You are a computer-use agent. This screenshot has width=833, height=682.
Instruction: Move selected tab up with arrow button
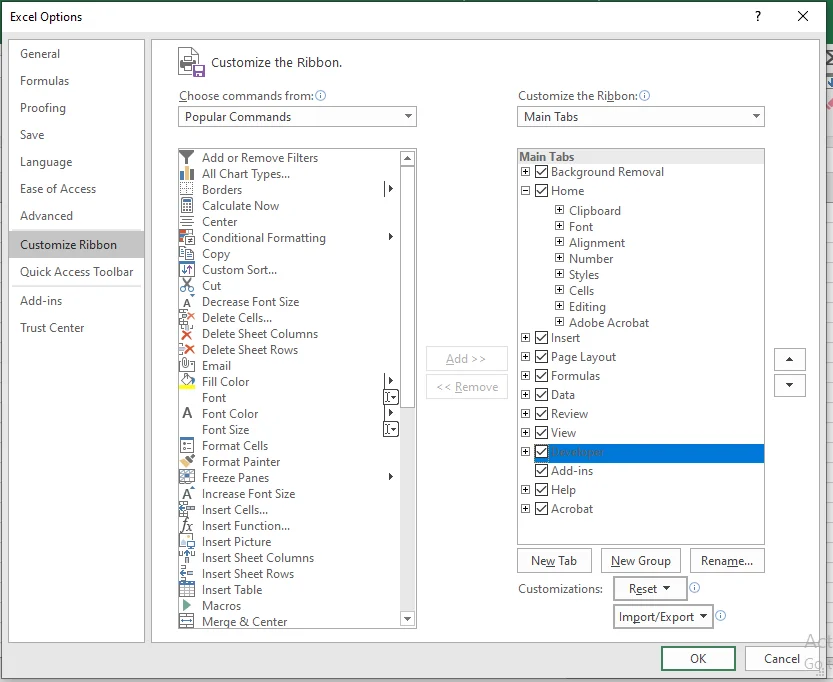(x=789, y=360)
